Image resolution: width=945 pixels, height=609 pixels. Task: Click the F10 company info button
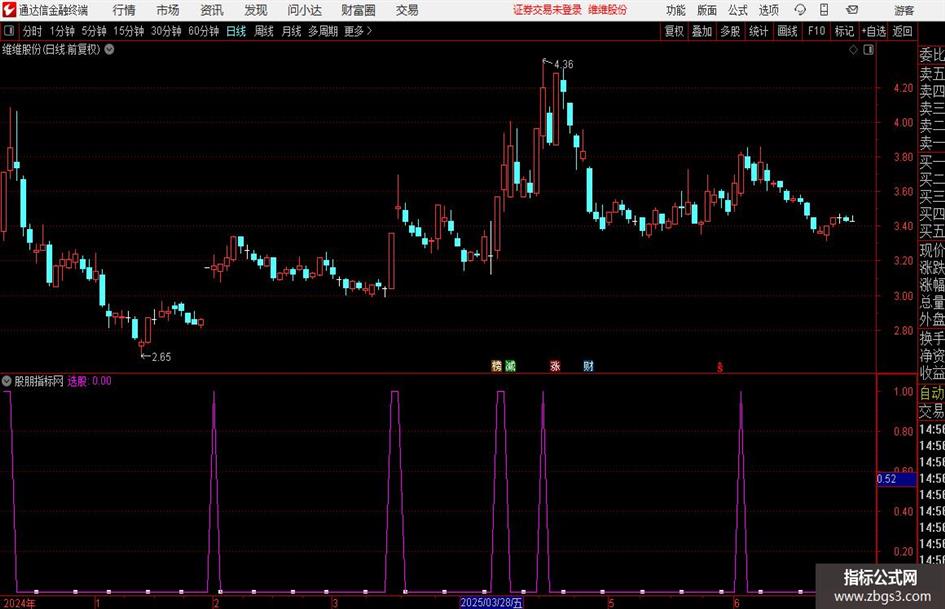pos(817,31)
